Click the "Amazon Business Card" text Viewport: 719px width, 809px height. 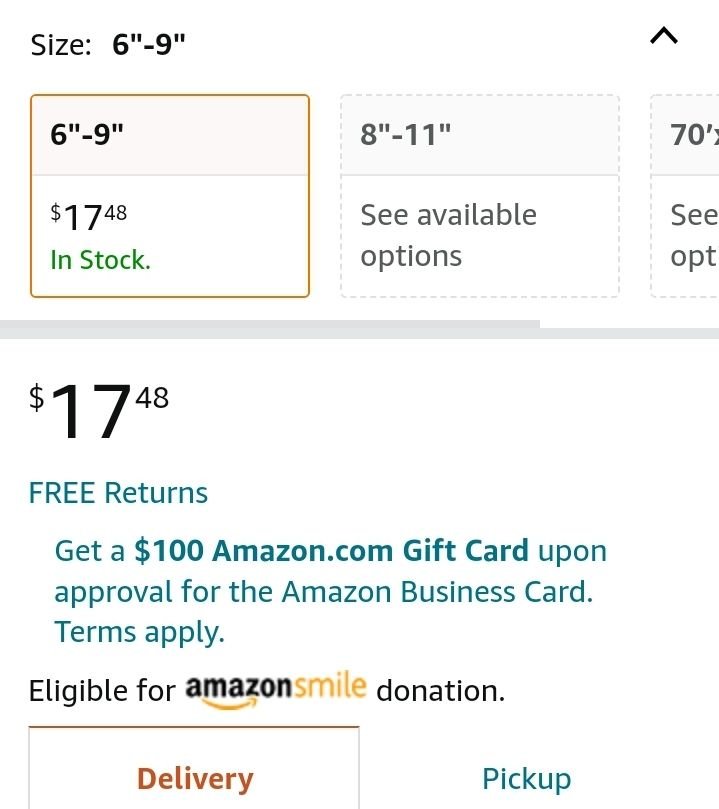point(436,592)
